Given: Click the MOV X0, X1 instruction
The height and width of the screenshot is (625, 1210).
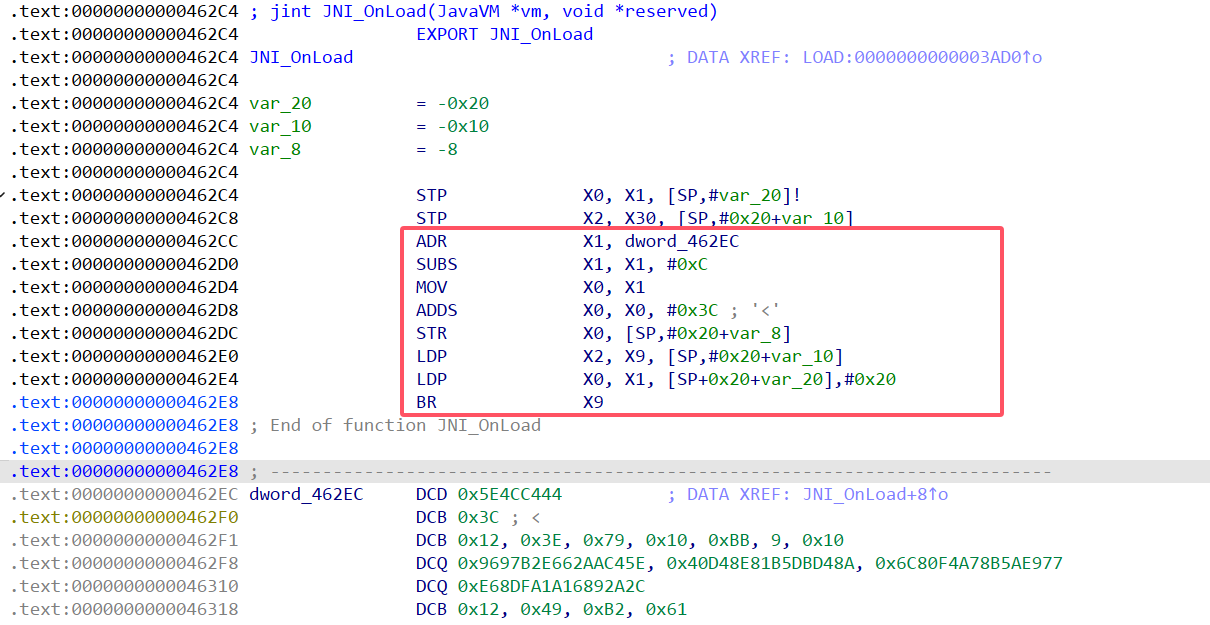Looking at the screenshot, I should (531, 287).
